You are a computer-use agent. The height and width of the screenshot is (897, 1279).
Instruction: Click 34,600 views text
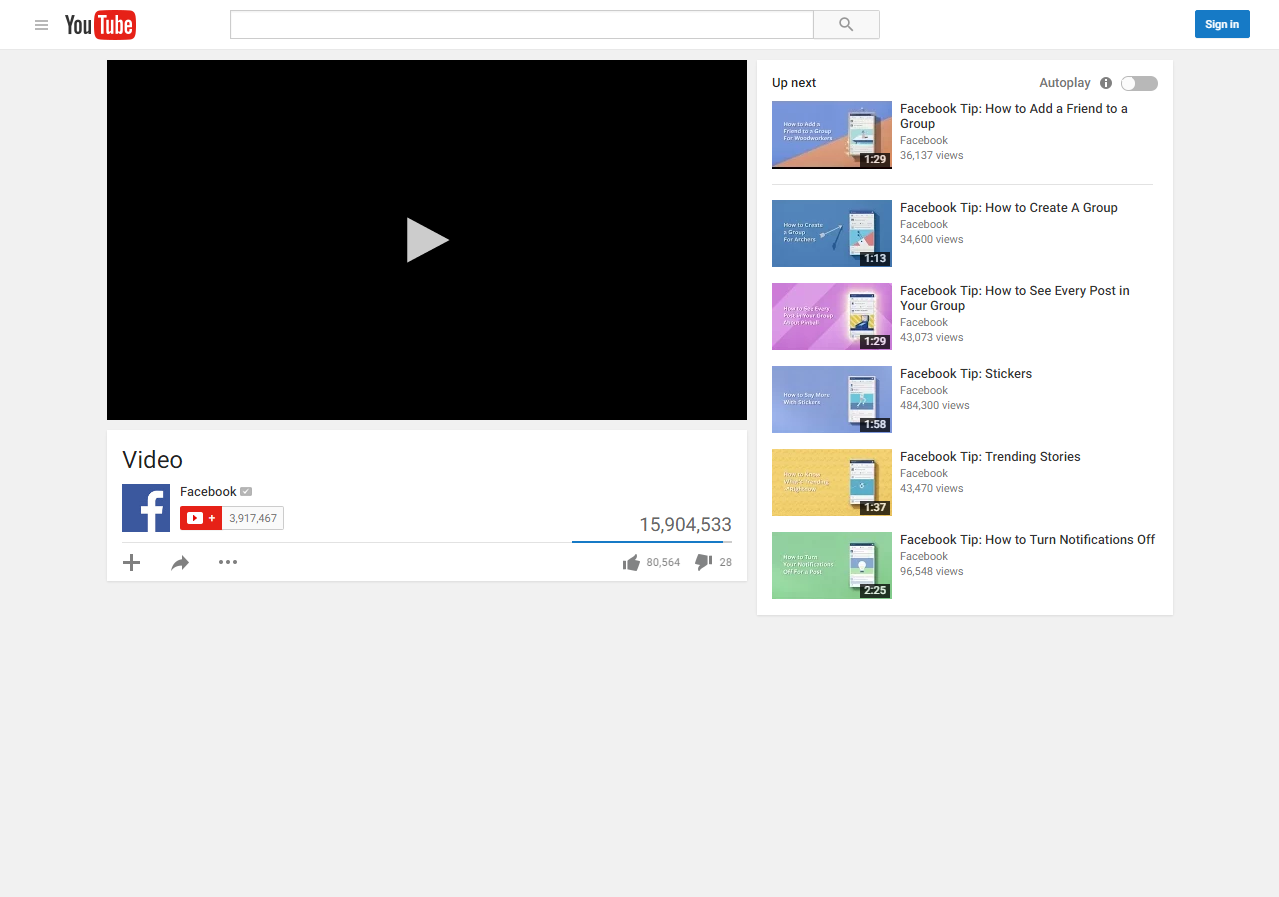(932, 240)
